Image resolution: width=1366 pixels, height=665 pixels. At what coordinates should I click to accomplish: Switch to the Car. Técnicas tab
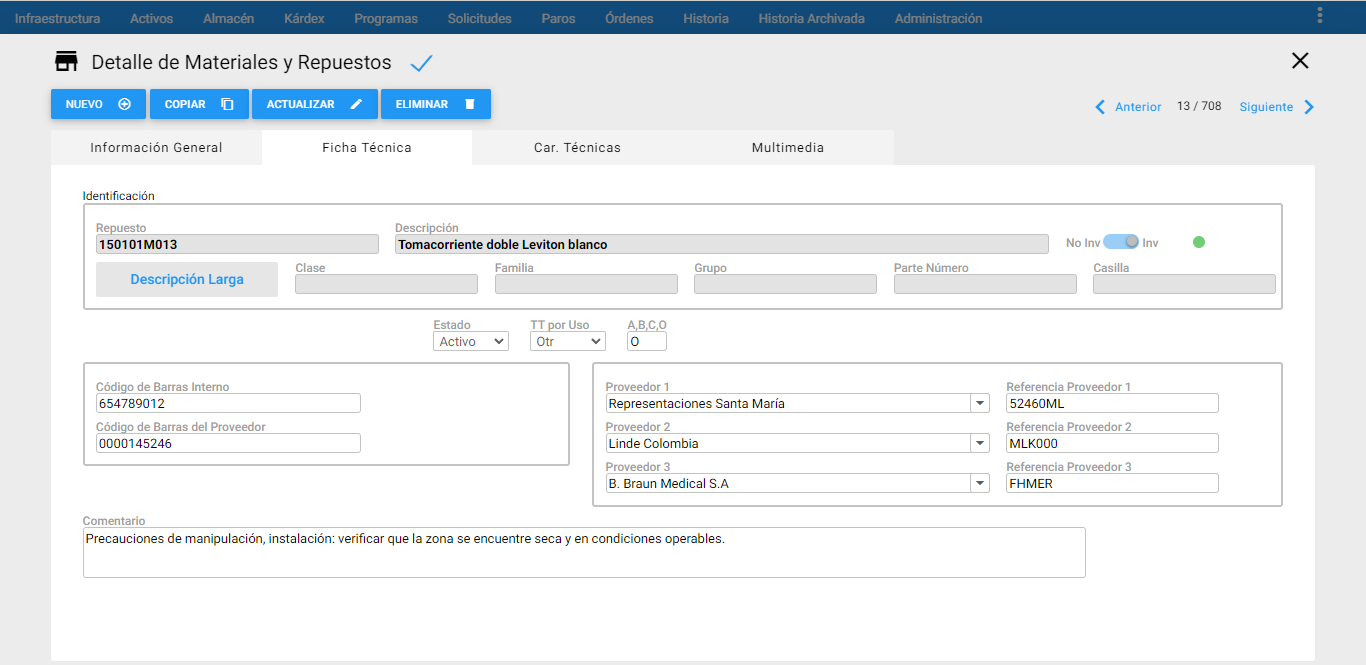click(x=577, y=147)
